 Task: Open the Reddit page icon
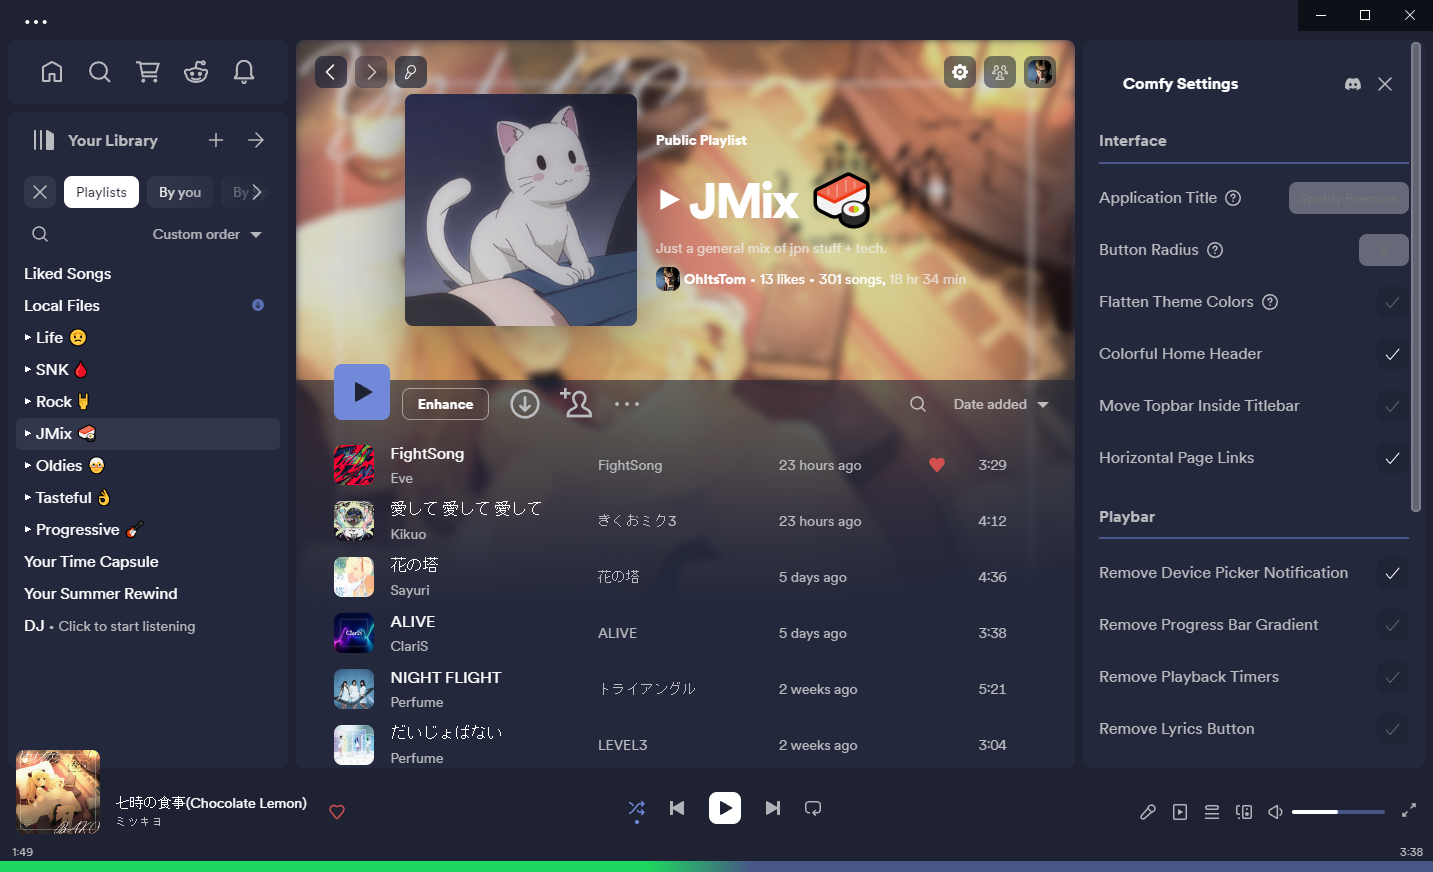[x=196, y=72]
